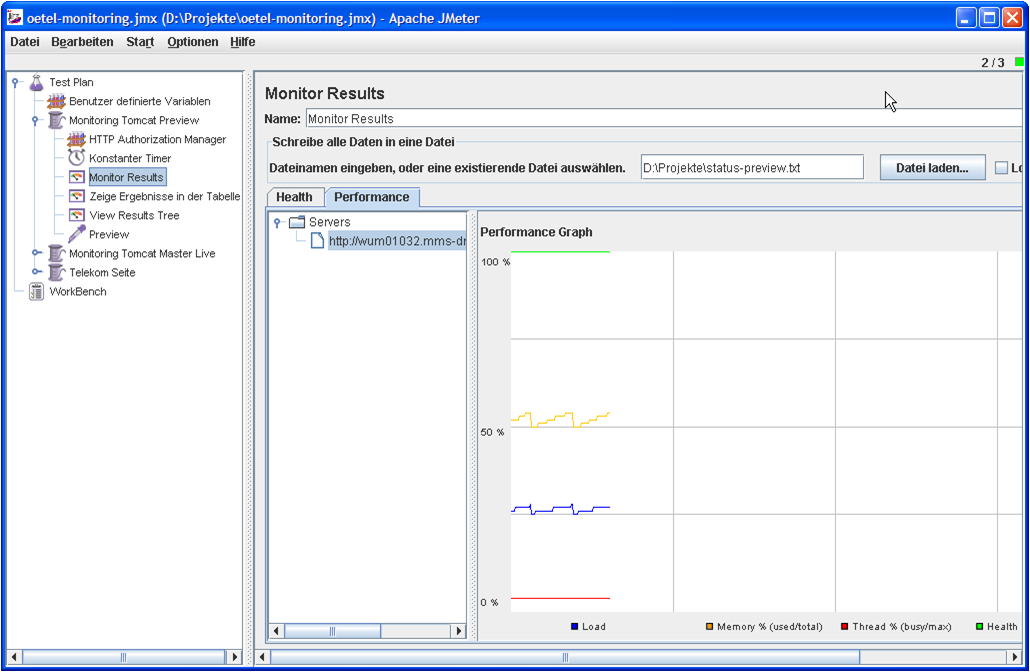Collapse the Monitoring Tomcat Preview node
Screen dimensions: 1030x672
tap(37, 121)
